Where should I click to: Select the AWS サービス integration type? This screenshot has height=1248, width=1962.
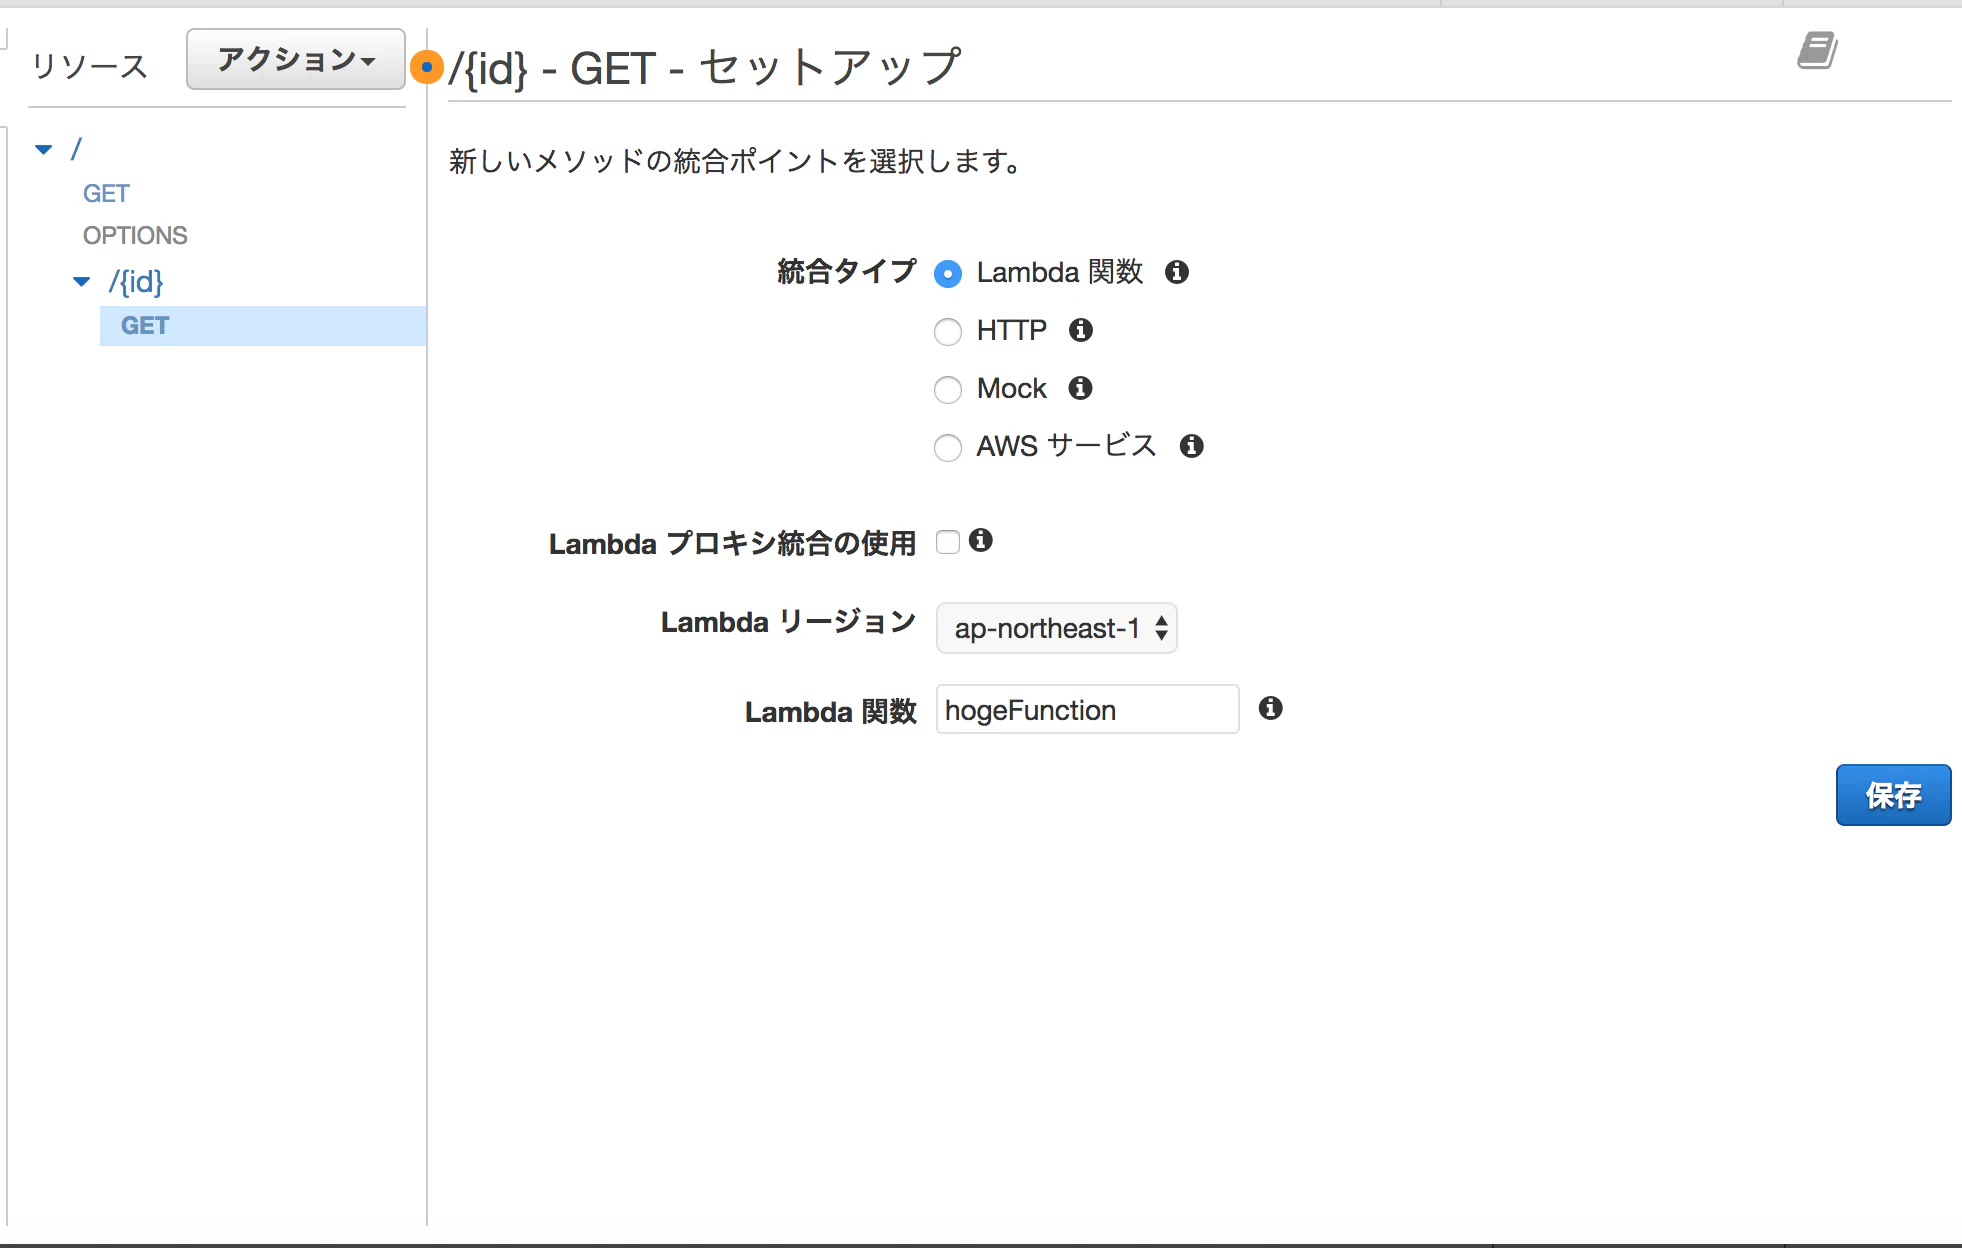[948, 447]
